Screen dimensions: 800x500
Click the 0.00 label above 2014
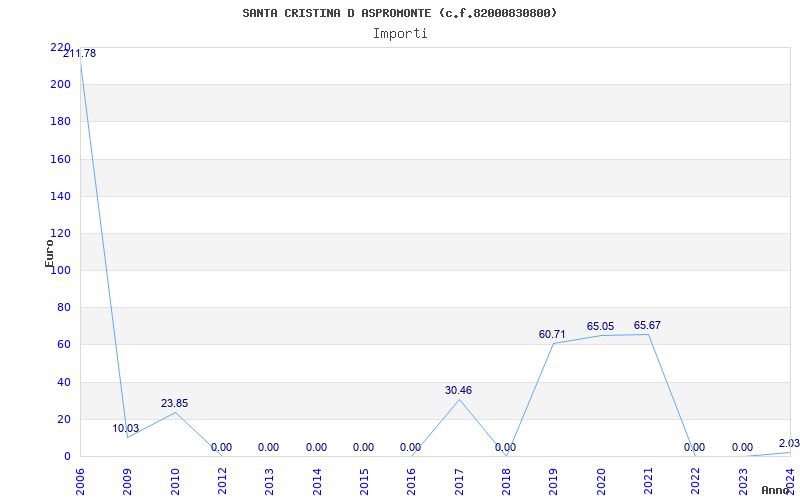pyautogui.click(x=316, y=447)
